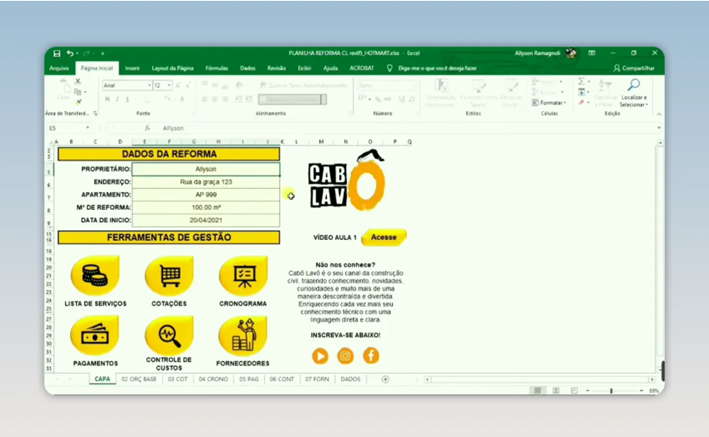Screen dimensions: 709x437
Task: Click the Instagram icon
Action: point(345,356)
